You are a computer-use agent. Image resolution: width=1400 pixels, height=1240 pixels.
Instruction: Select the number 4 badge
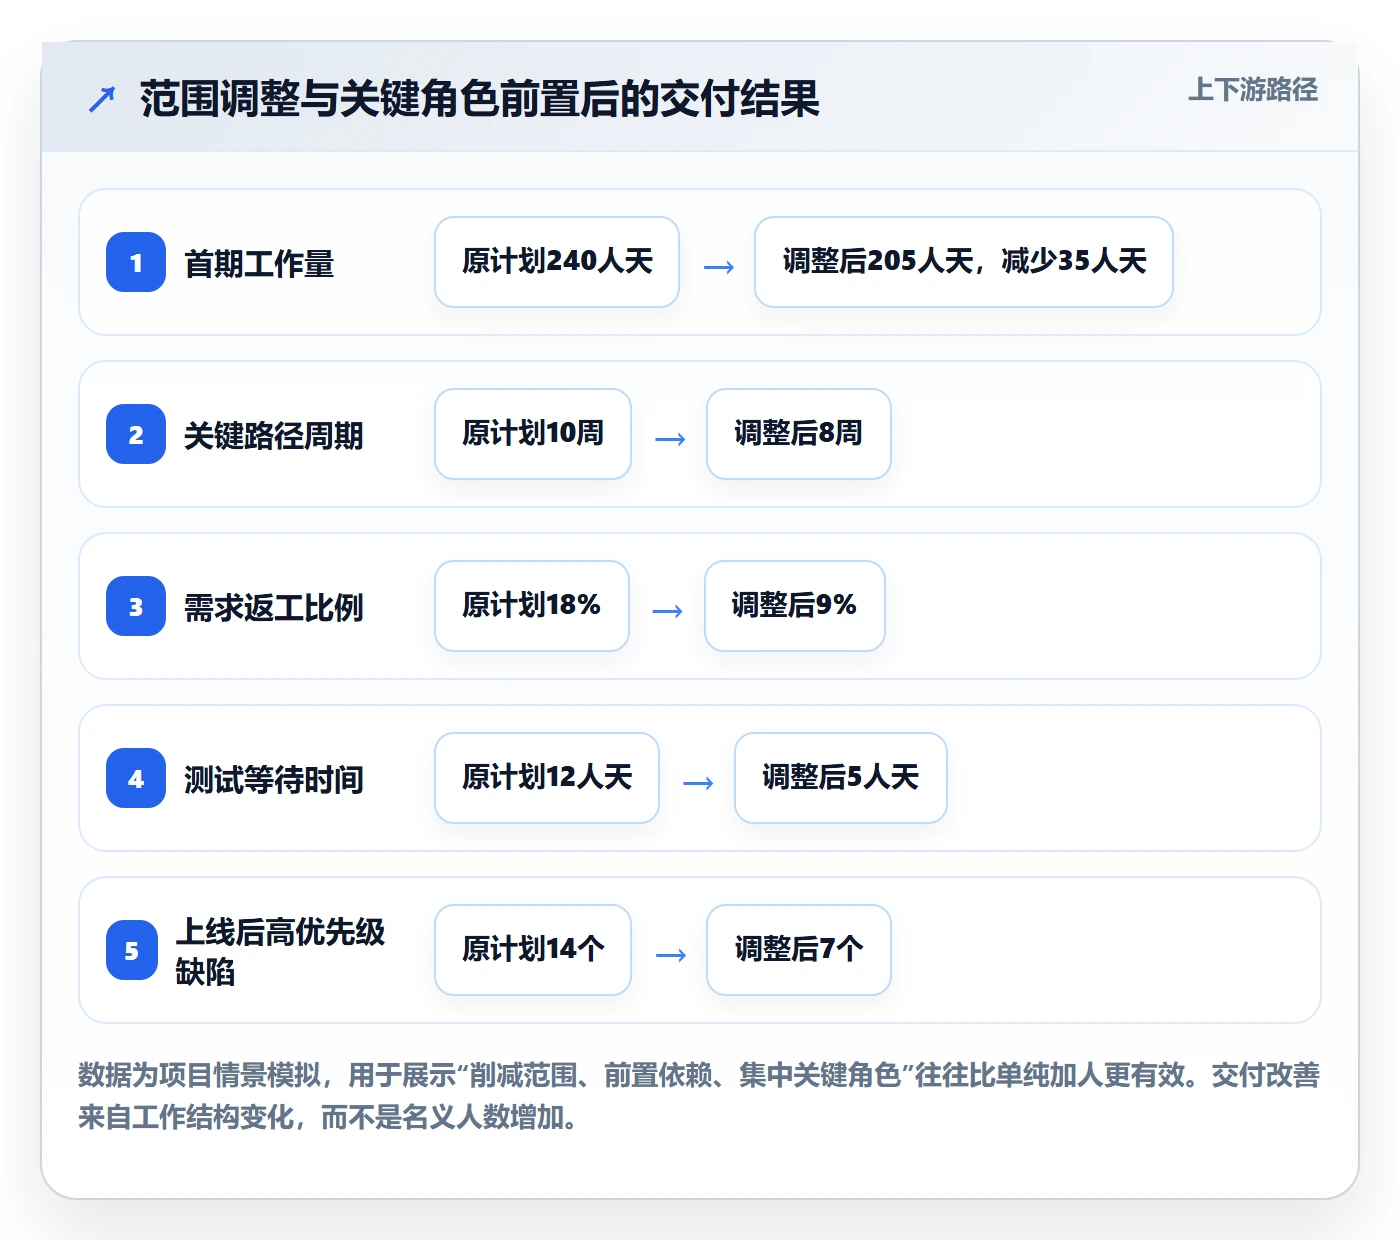pos(136,778)
